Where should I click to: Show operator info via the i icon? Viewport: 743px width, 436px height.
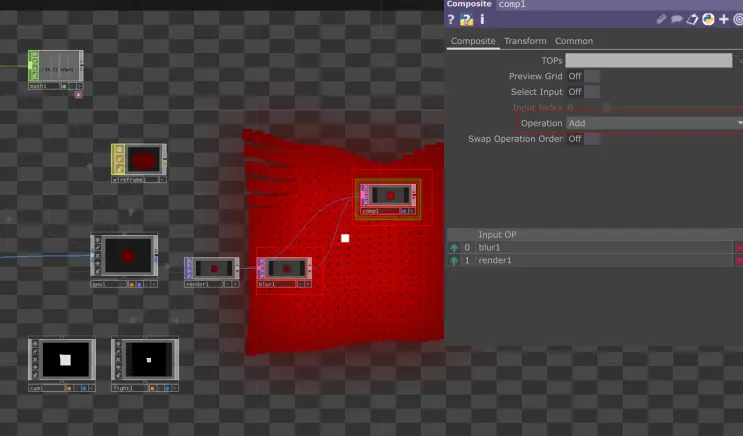(x=482, y=19)
